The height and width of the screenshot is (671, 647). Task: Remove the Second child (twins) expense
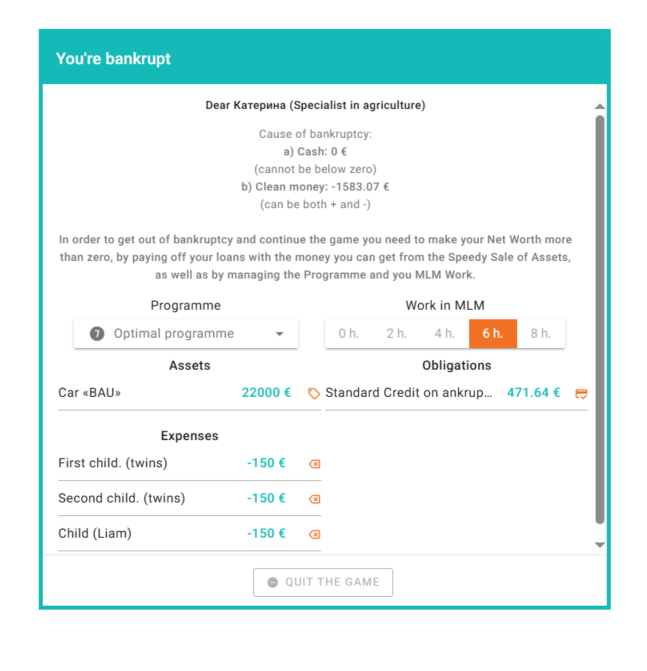314,499
